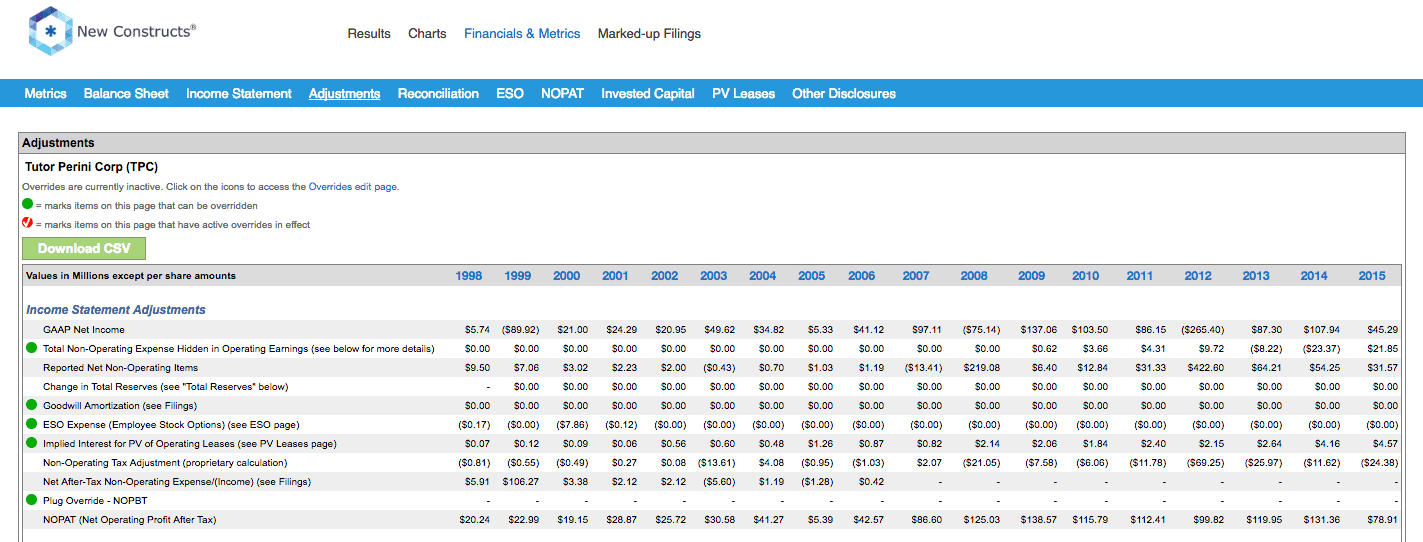Viewport: 1423px width, 542px height.
Task: Click NOPAT 1998 value $20.24
Action: pos(475,520)
